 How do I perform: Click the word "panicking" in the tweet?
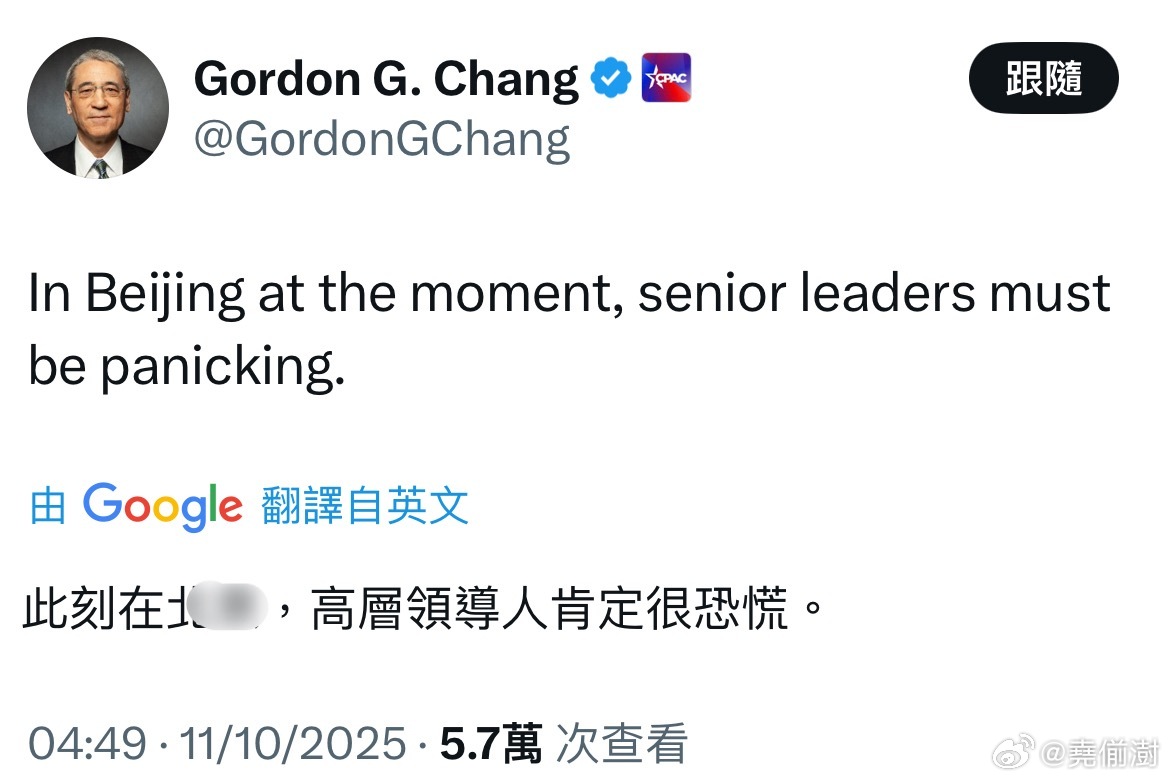click(223, 367)
